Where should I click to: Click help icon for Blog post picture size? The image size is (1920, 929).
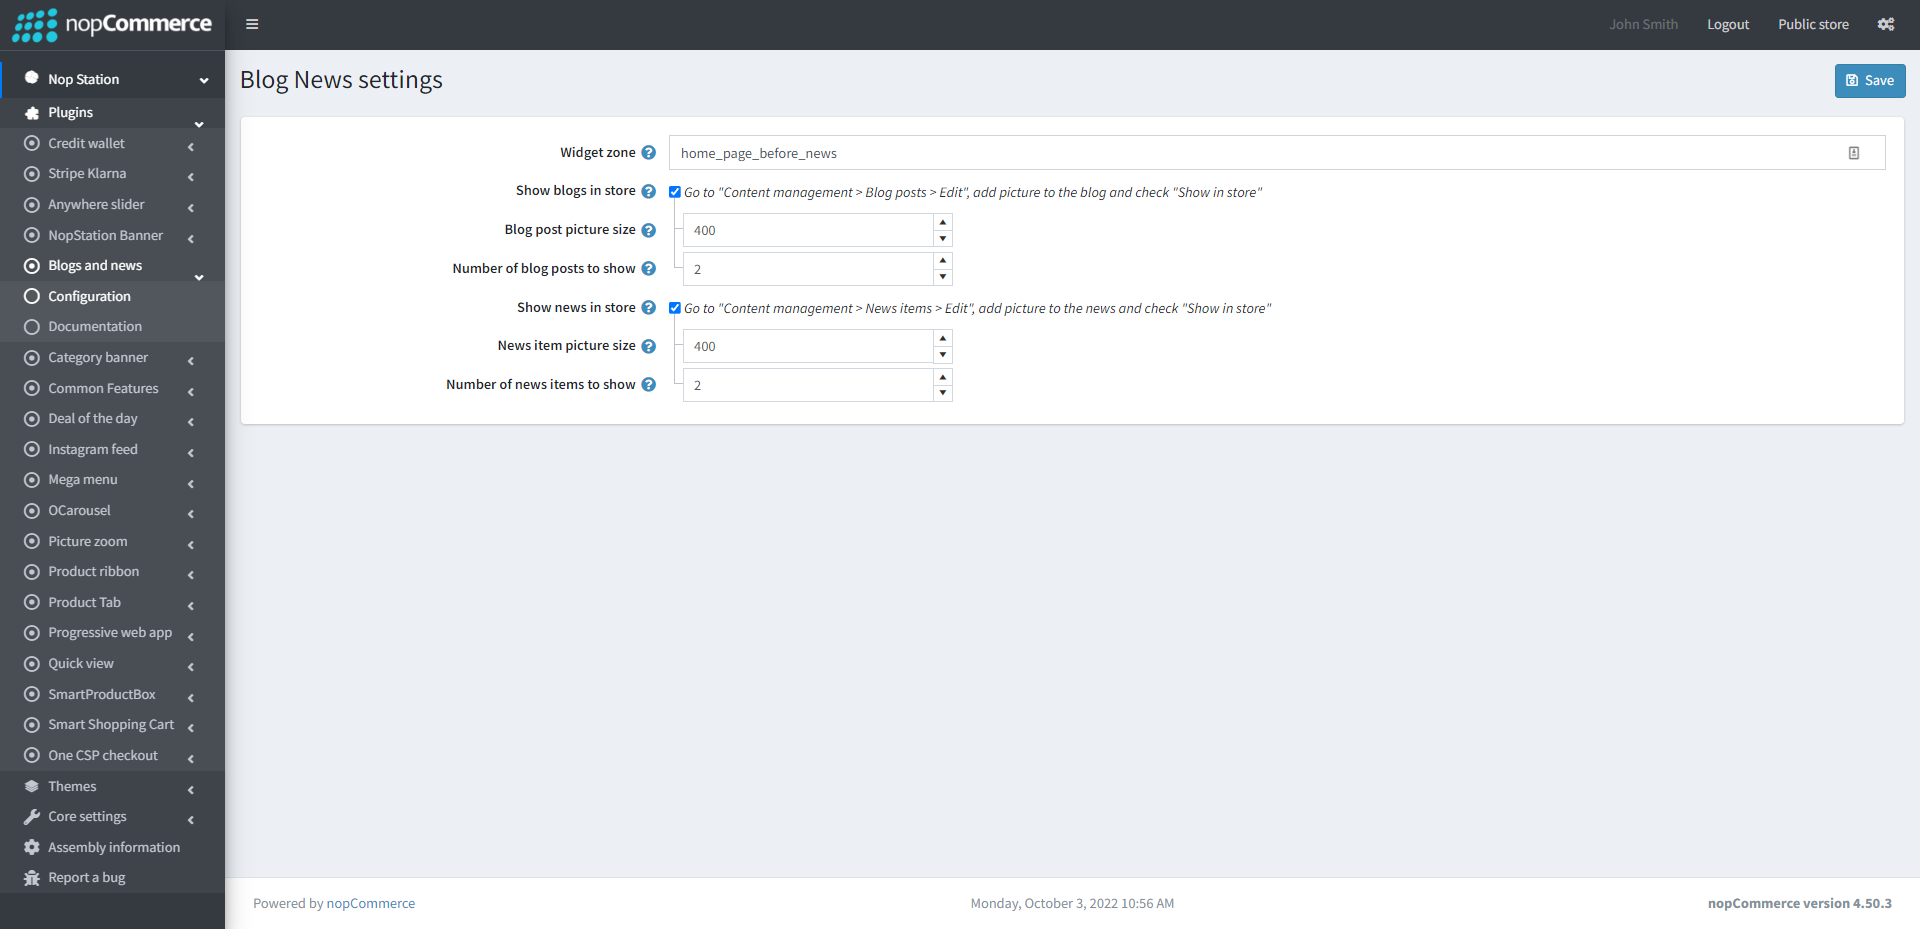(649, 230)
